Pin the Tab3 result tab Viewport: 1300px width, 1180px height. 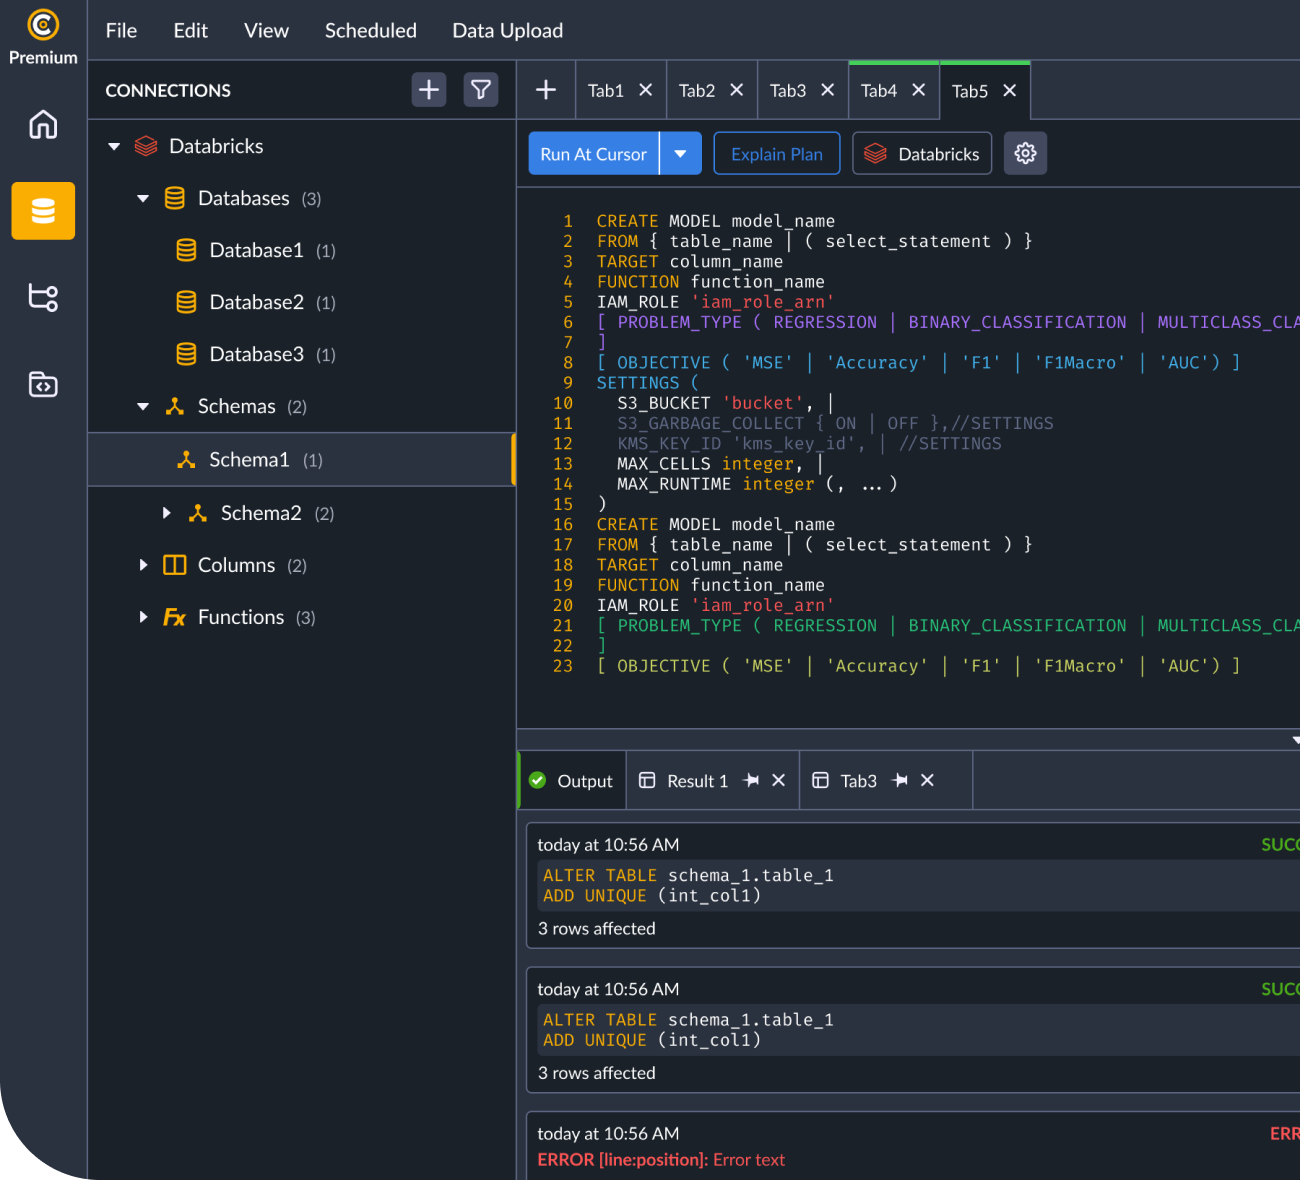901,780
